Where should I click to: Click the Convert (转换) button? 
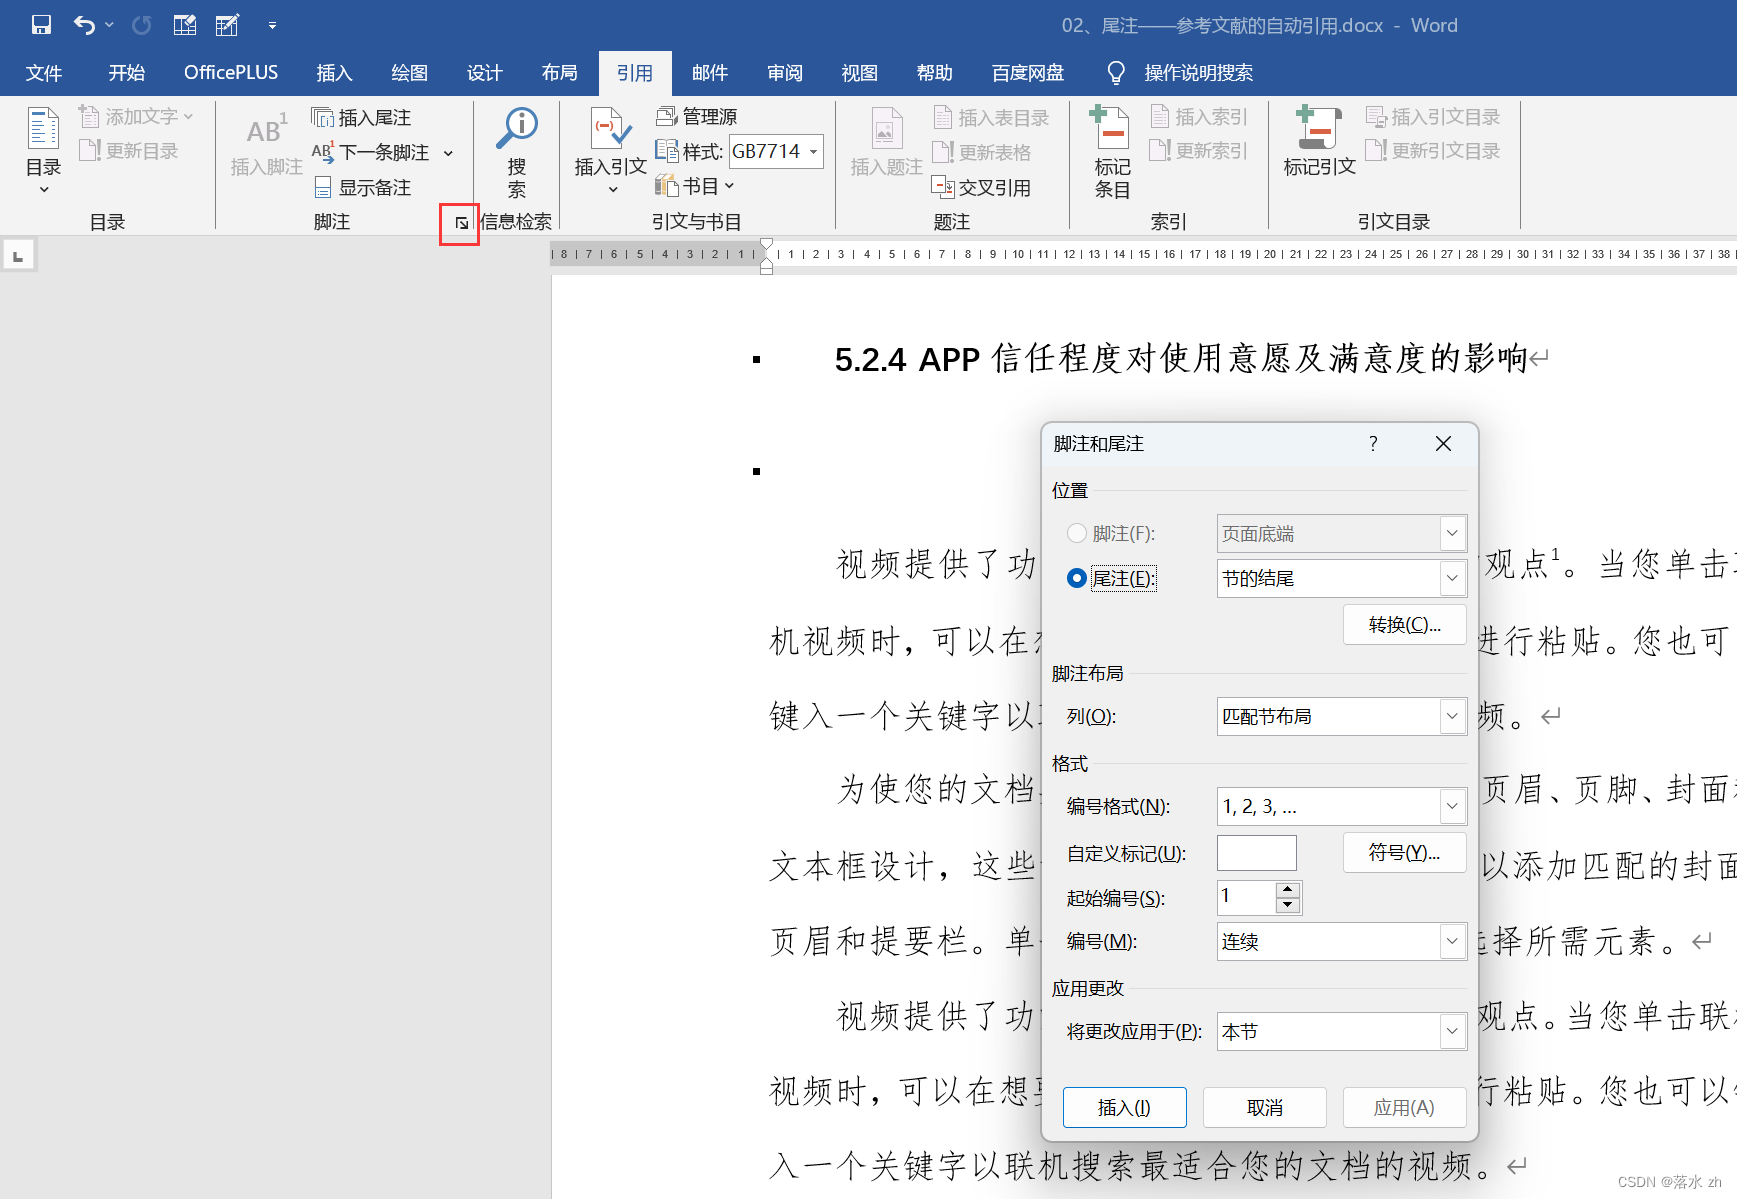[1404, 625]
